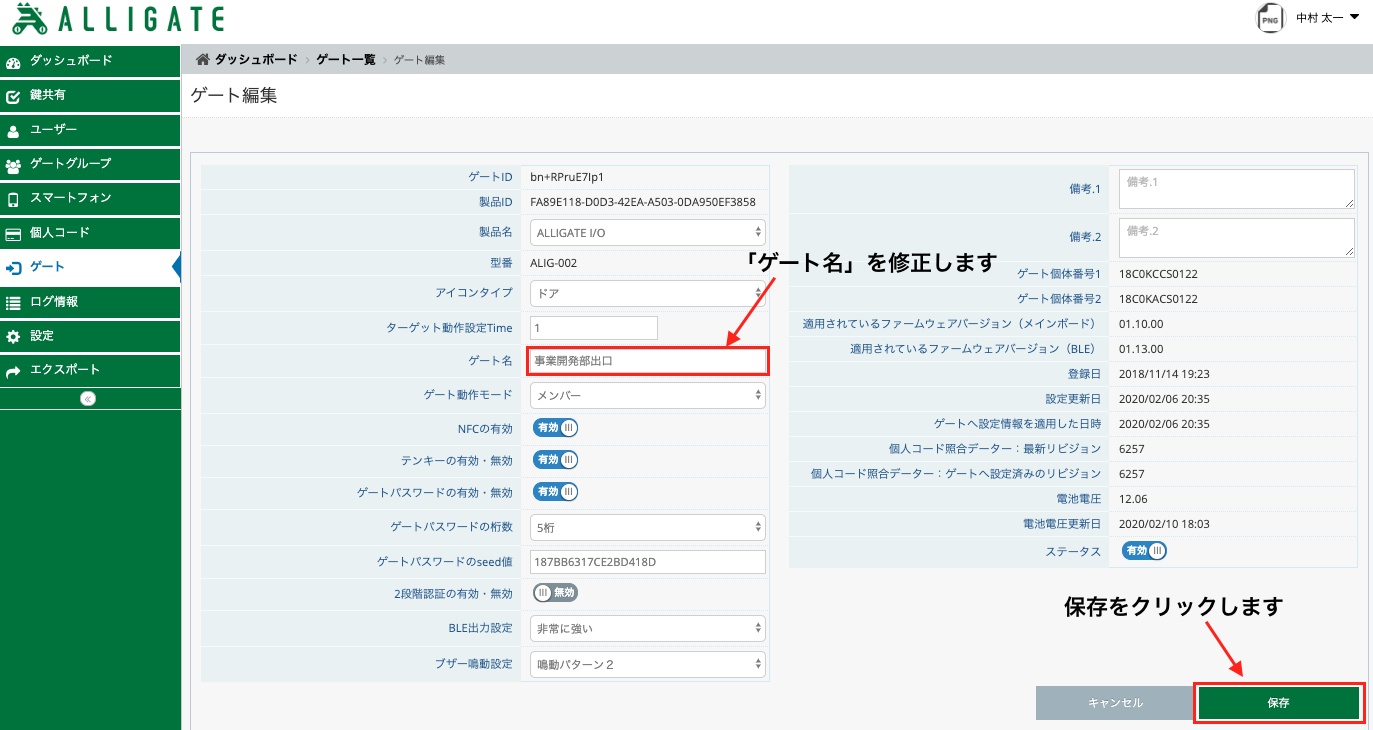Click the ゲート sign-in arrow icon
The image size is (1373, 730).
point(13,268)
